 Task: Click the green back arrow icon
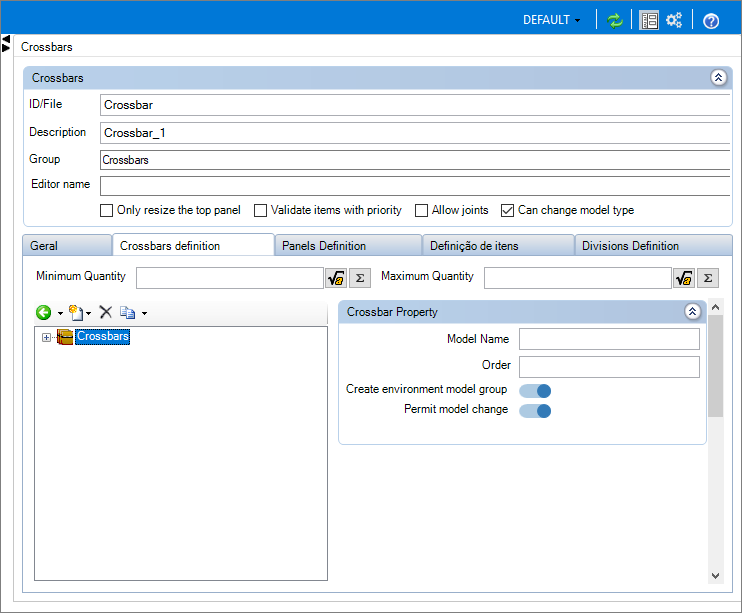pyautogui.click(x=44, y=312)
